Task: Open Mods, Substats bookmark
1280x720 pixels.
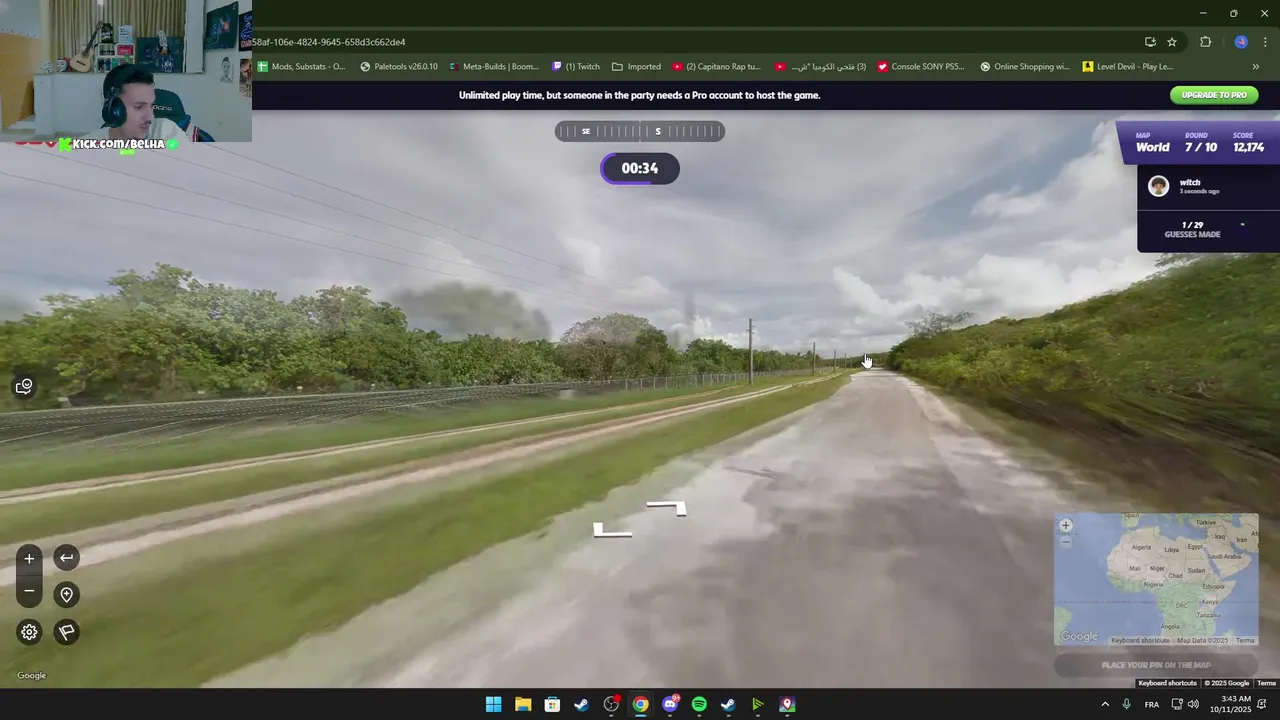Action: (301, 67)
